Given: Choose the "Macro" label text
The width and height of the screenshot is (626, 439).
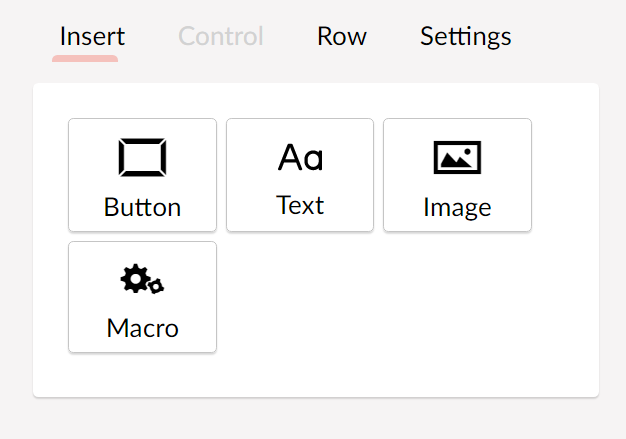Looking at the screenshot, I should coord(143,328).
